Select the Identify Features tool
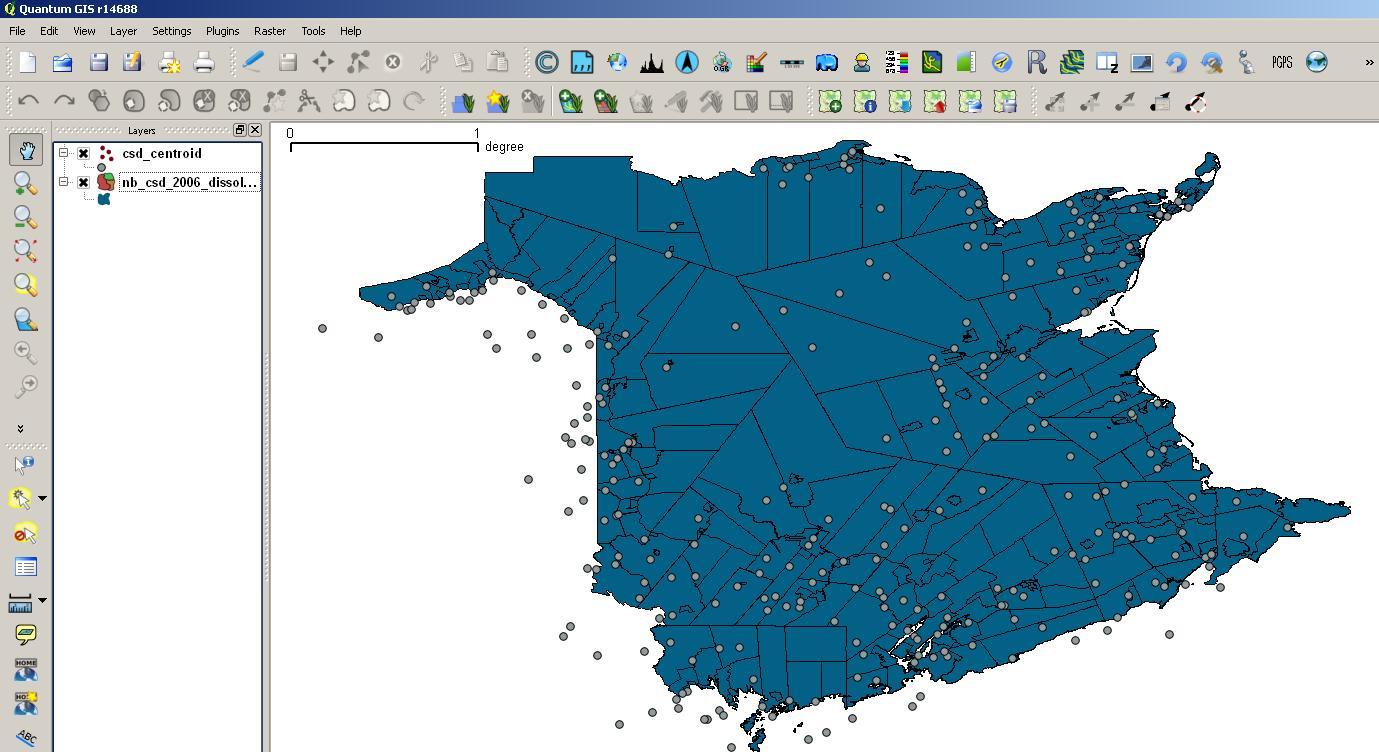This screenshot has width=1379, height=752. (x=26, y=464)
